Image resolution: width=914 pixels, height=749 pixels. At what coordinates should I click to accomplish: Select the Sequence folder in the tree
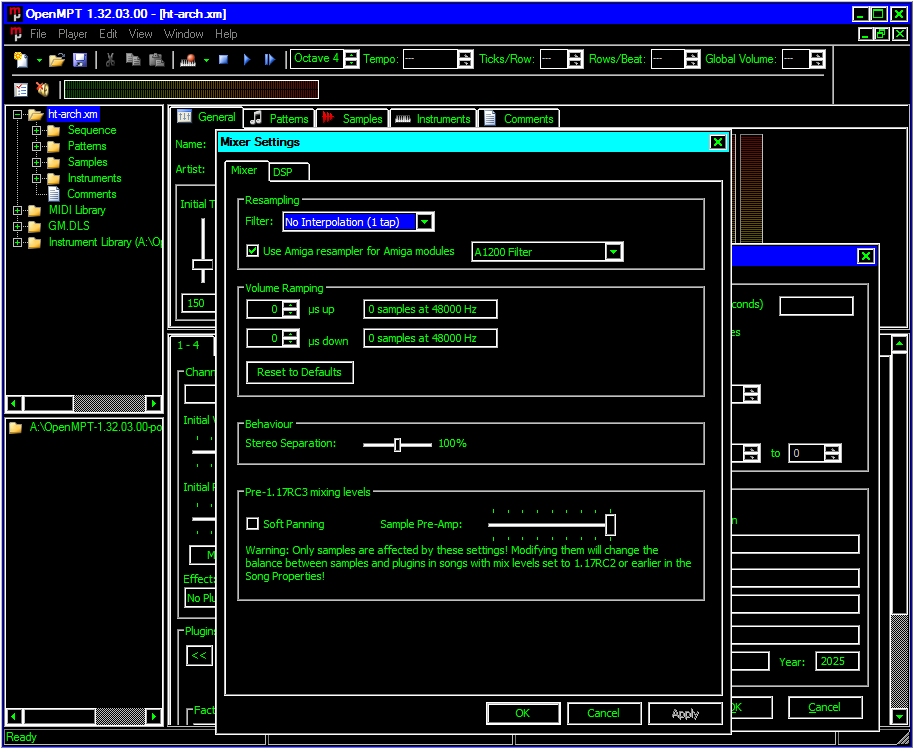[x=92, y=130]
